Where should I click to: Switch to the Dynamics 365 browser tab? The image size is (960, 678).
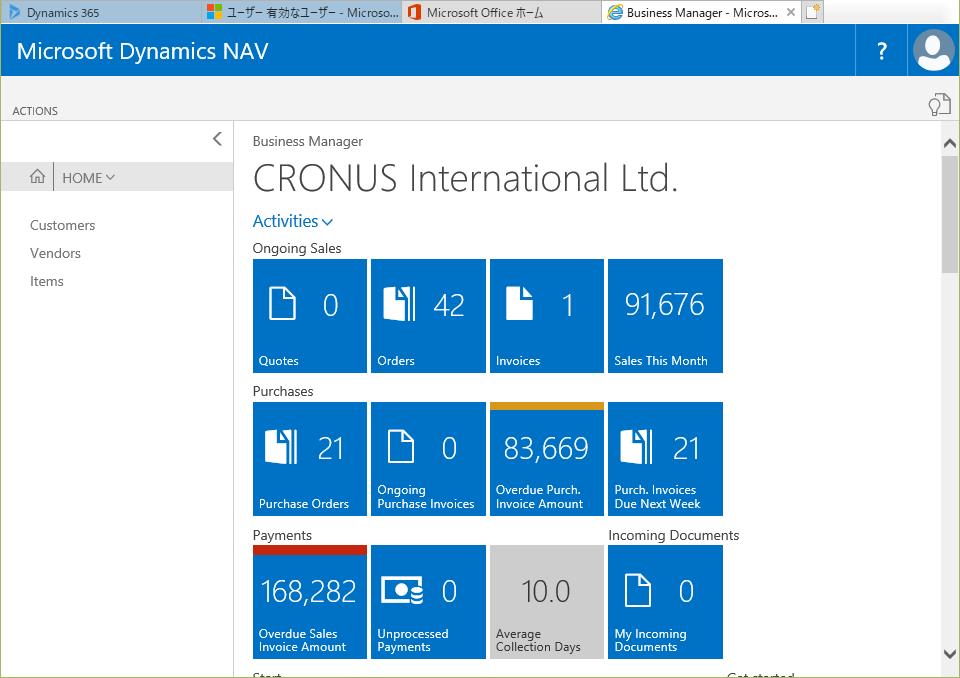tap(101, 12)
